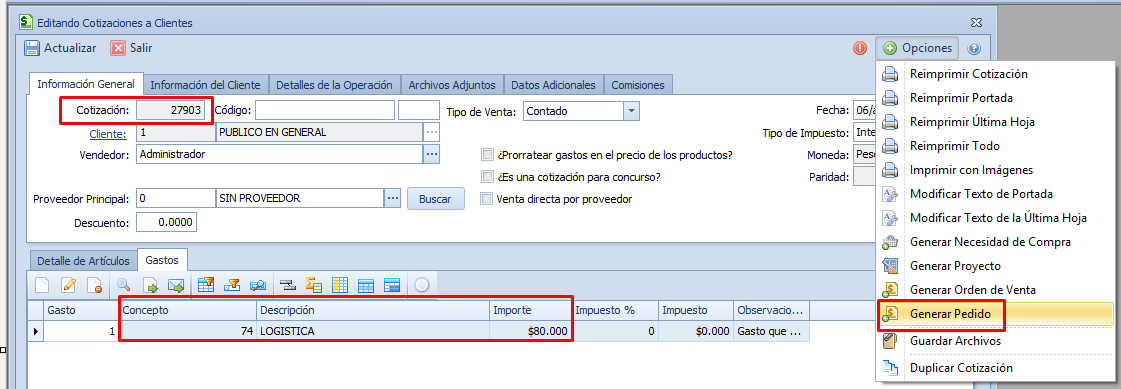
Task: Click ellipsis button next to PUBLICO EN GENERAL
Action: (x=431, y=132)
